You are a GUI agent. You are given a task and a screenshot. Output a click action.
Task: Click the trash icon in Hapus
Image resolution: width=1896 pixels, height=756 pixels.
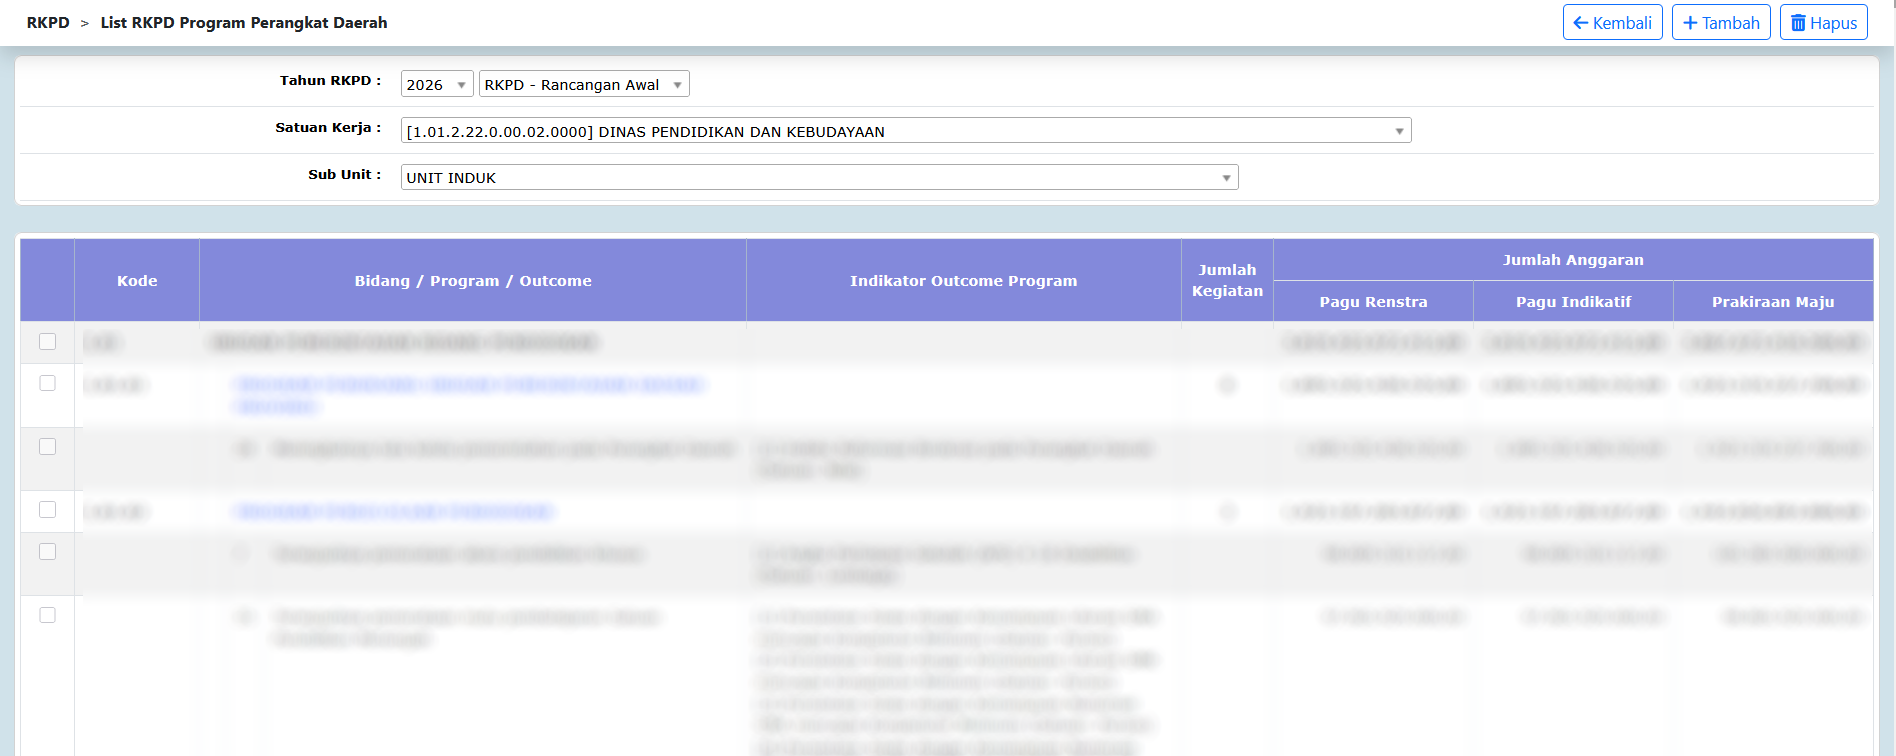click(x=1798, y=23)
